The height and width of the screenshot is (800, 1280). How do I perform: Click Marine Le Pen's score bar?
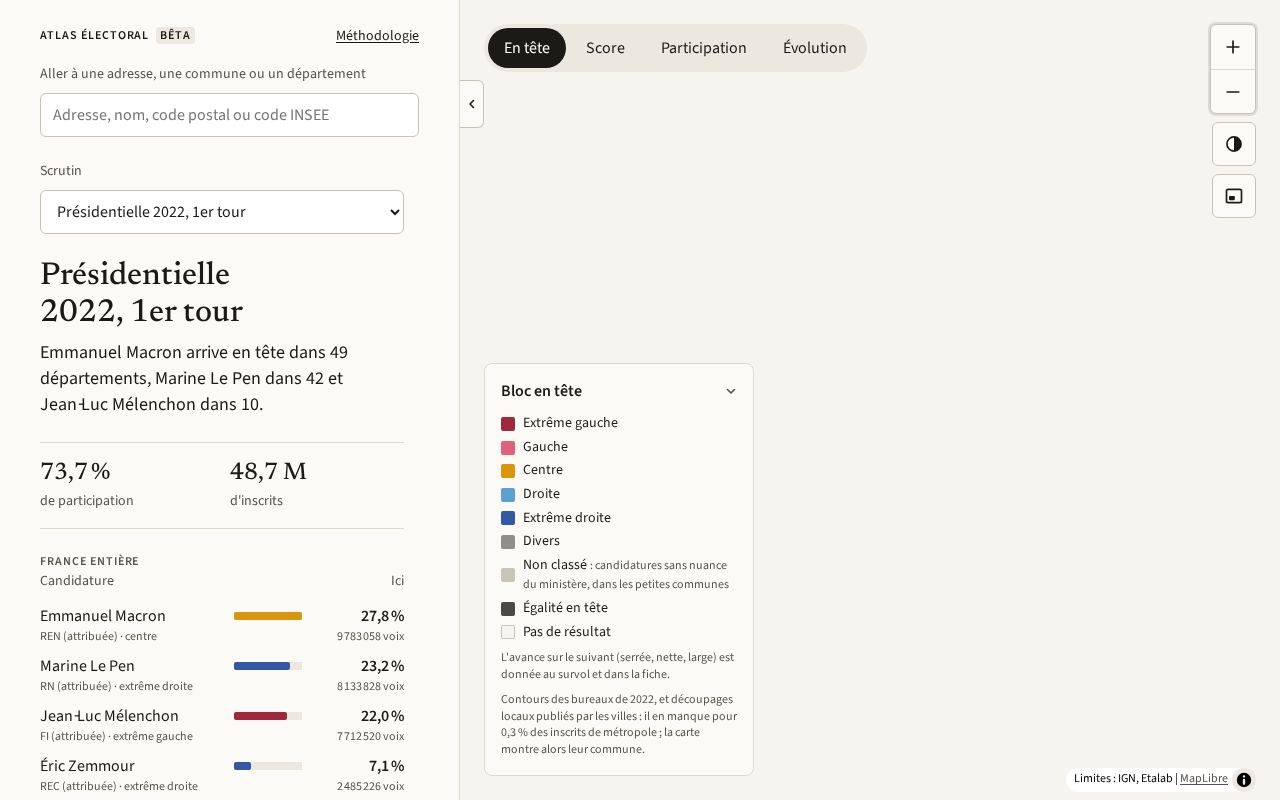point(268,666)
